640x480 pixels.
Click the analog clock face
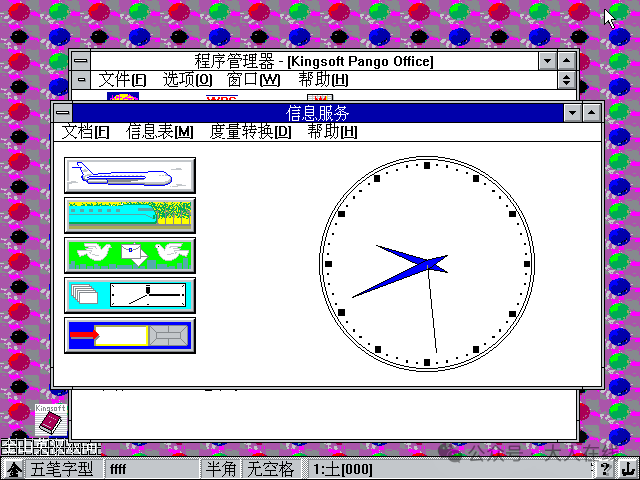pyautogui.click(x=427, y=264)
